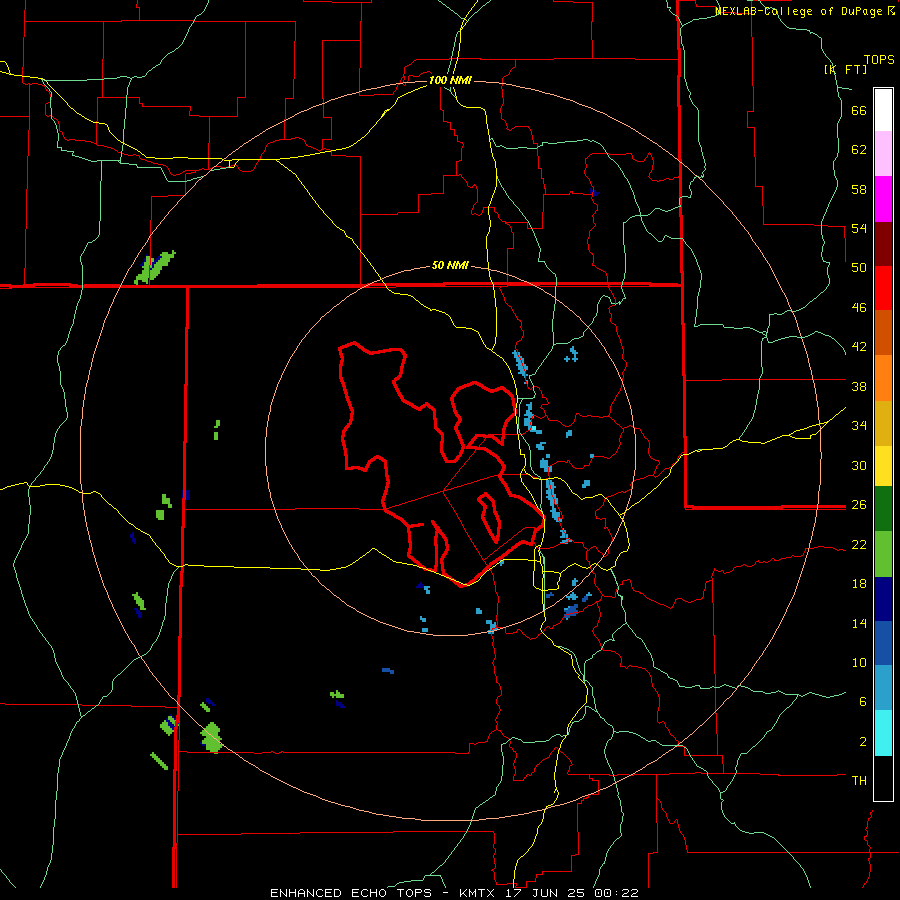This screenshot has height=900, width=900.
Task: Click the "TH" legend label
Action: click(x=859, y=781)
